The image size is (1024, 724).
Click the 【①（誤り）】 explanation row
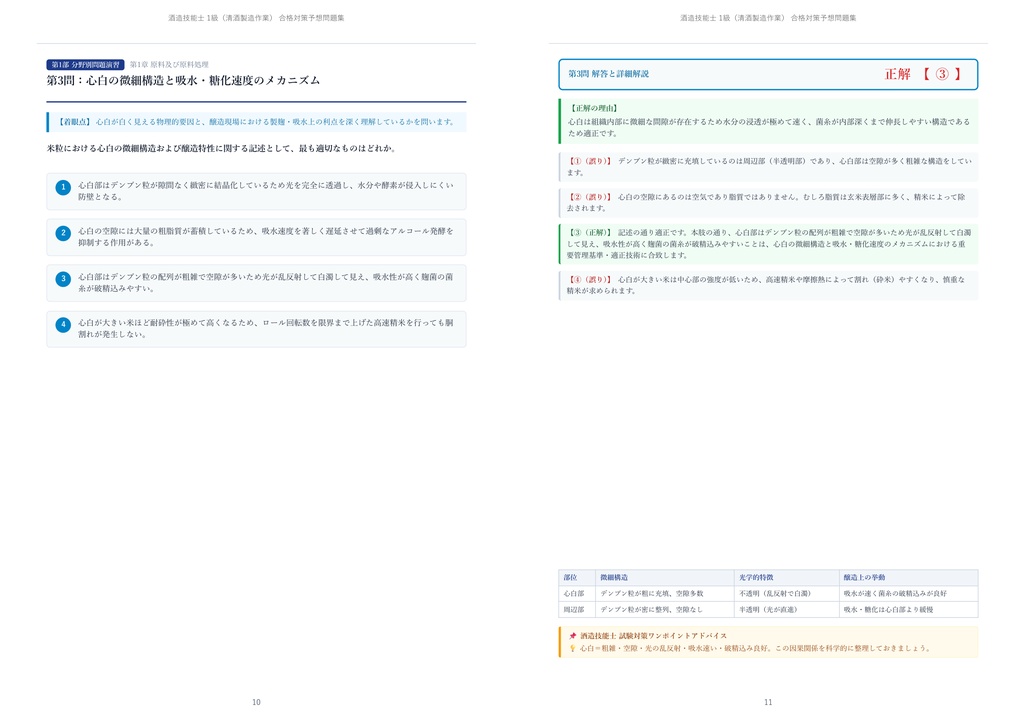[x=768, y=166]
